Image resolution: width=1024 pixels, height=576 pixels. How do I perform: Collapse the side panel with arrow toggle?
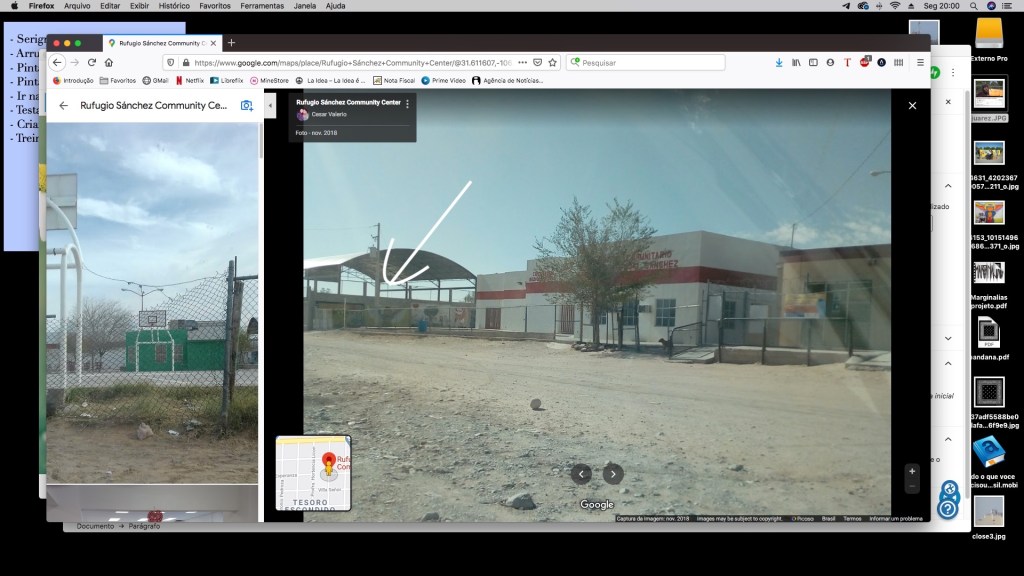(x=269, y=105)
